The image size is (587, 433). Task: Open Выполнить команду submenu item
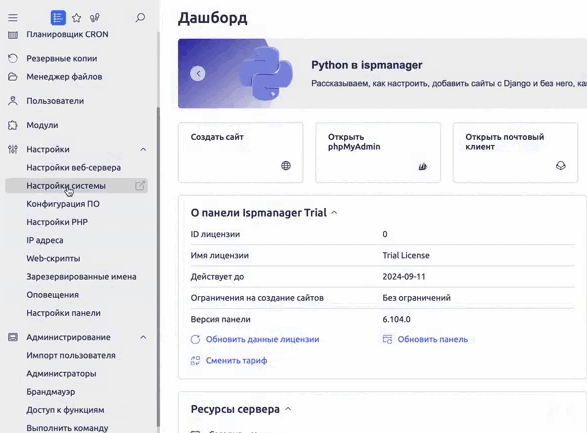pos(67,428)
